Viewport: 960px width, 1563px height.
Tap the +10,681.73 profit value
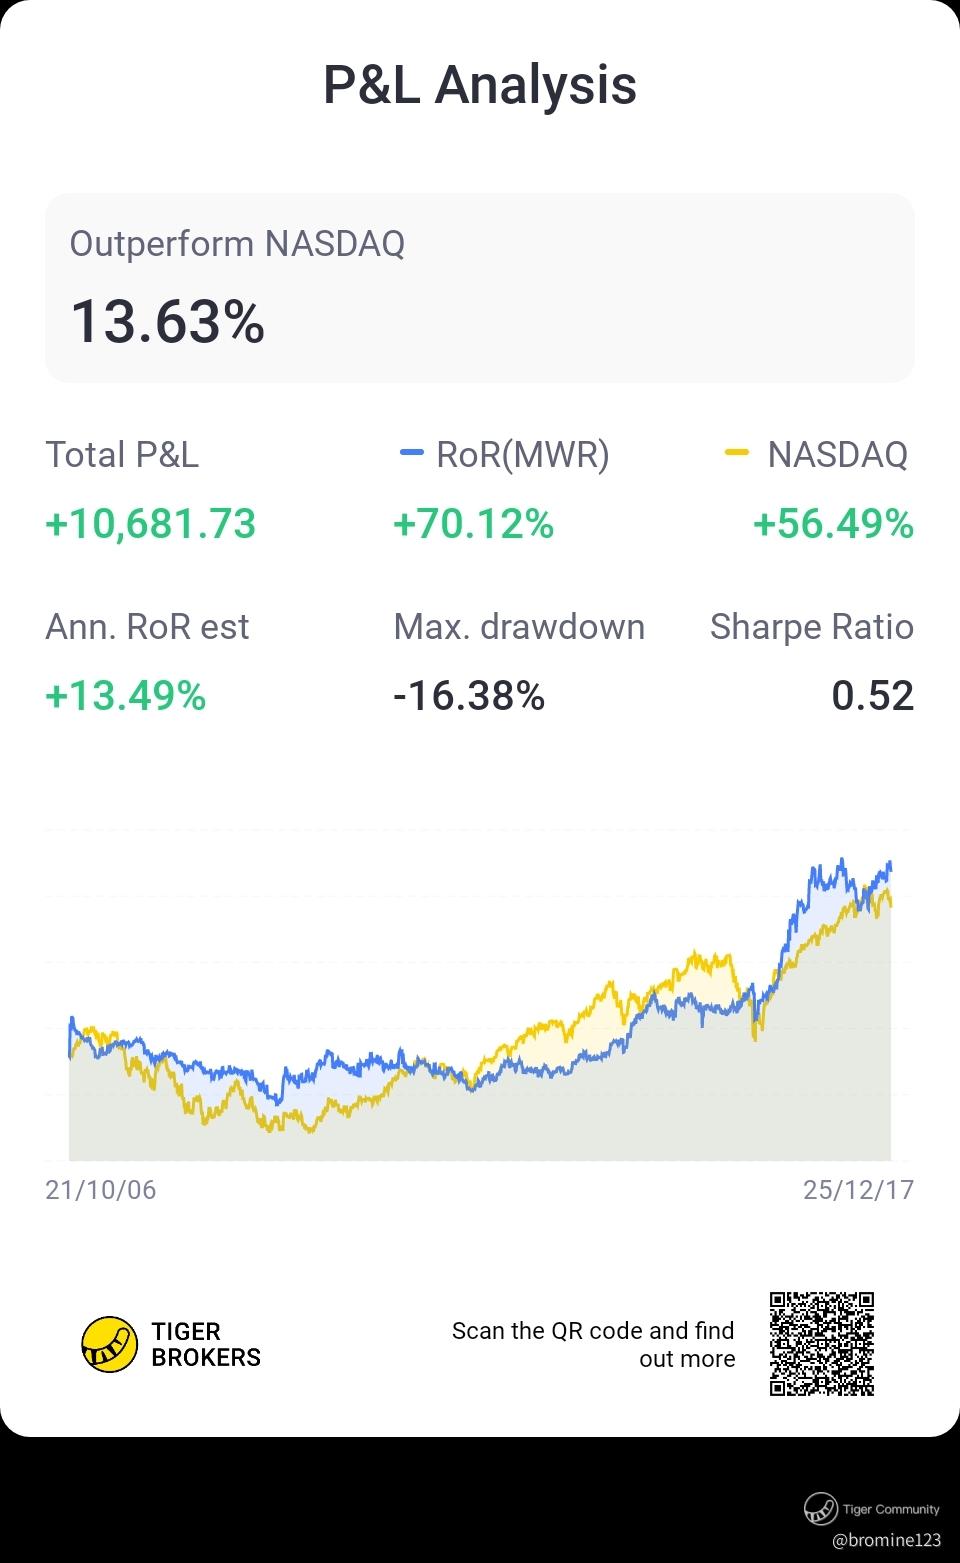[x=151, y=524]
